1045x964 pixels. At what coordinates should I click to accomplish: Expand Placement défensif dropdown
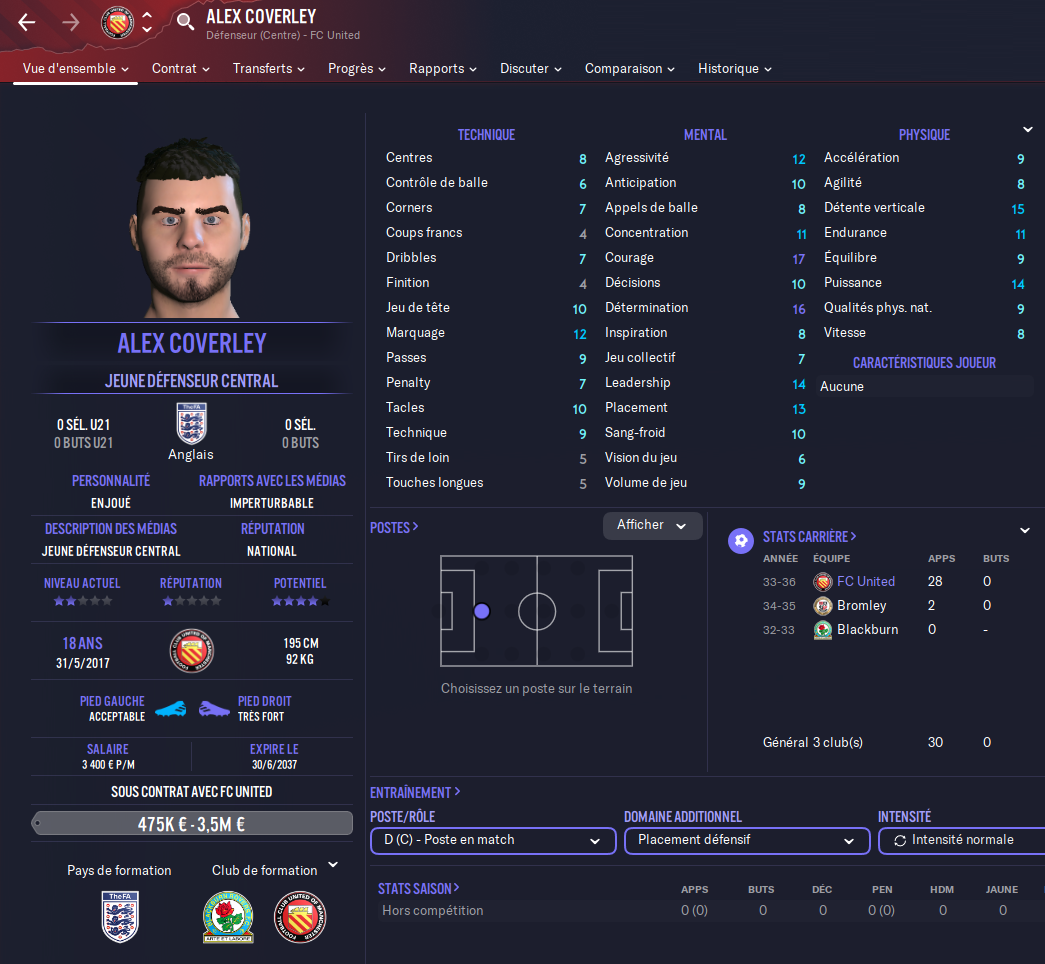[x=747, y=840]
